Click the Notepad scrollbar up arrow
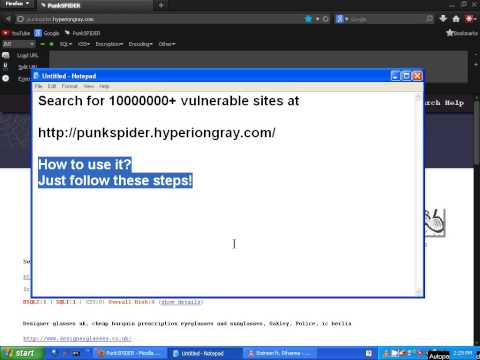This screenshot has height=360, width=480. click(418, 97)
